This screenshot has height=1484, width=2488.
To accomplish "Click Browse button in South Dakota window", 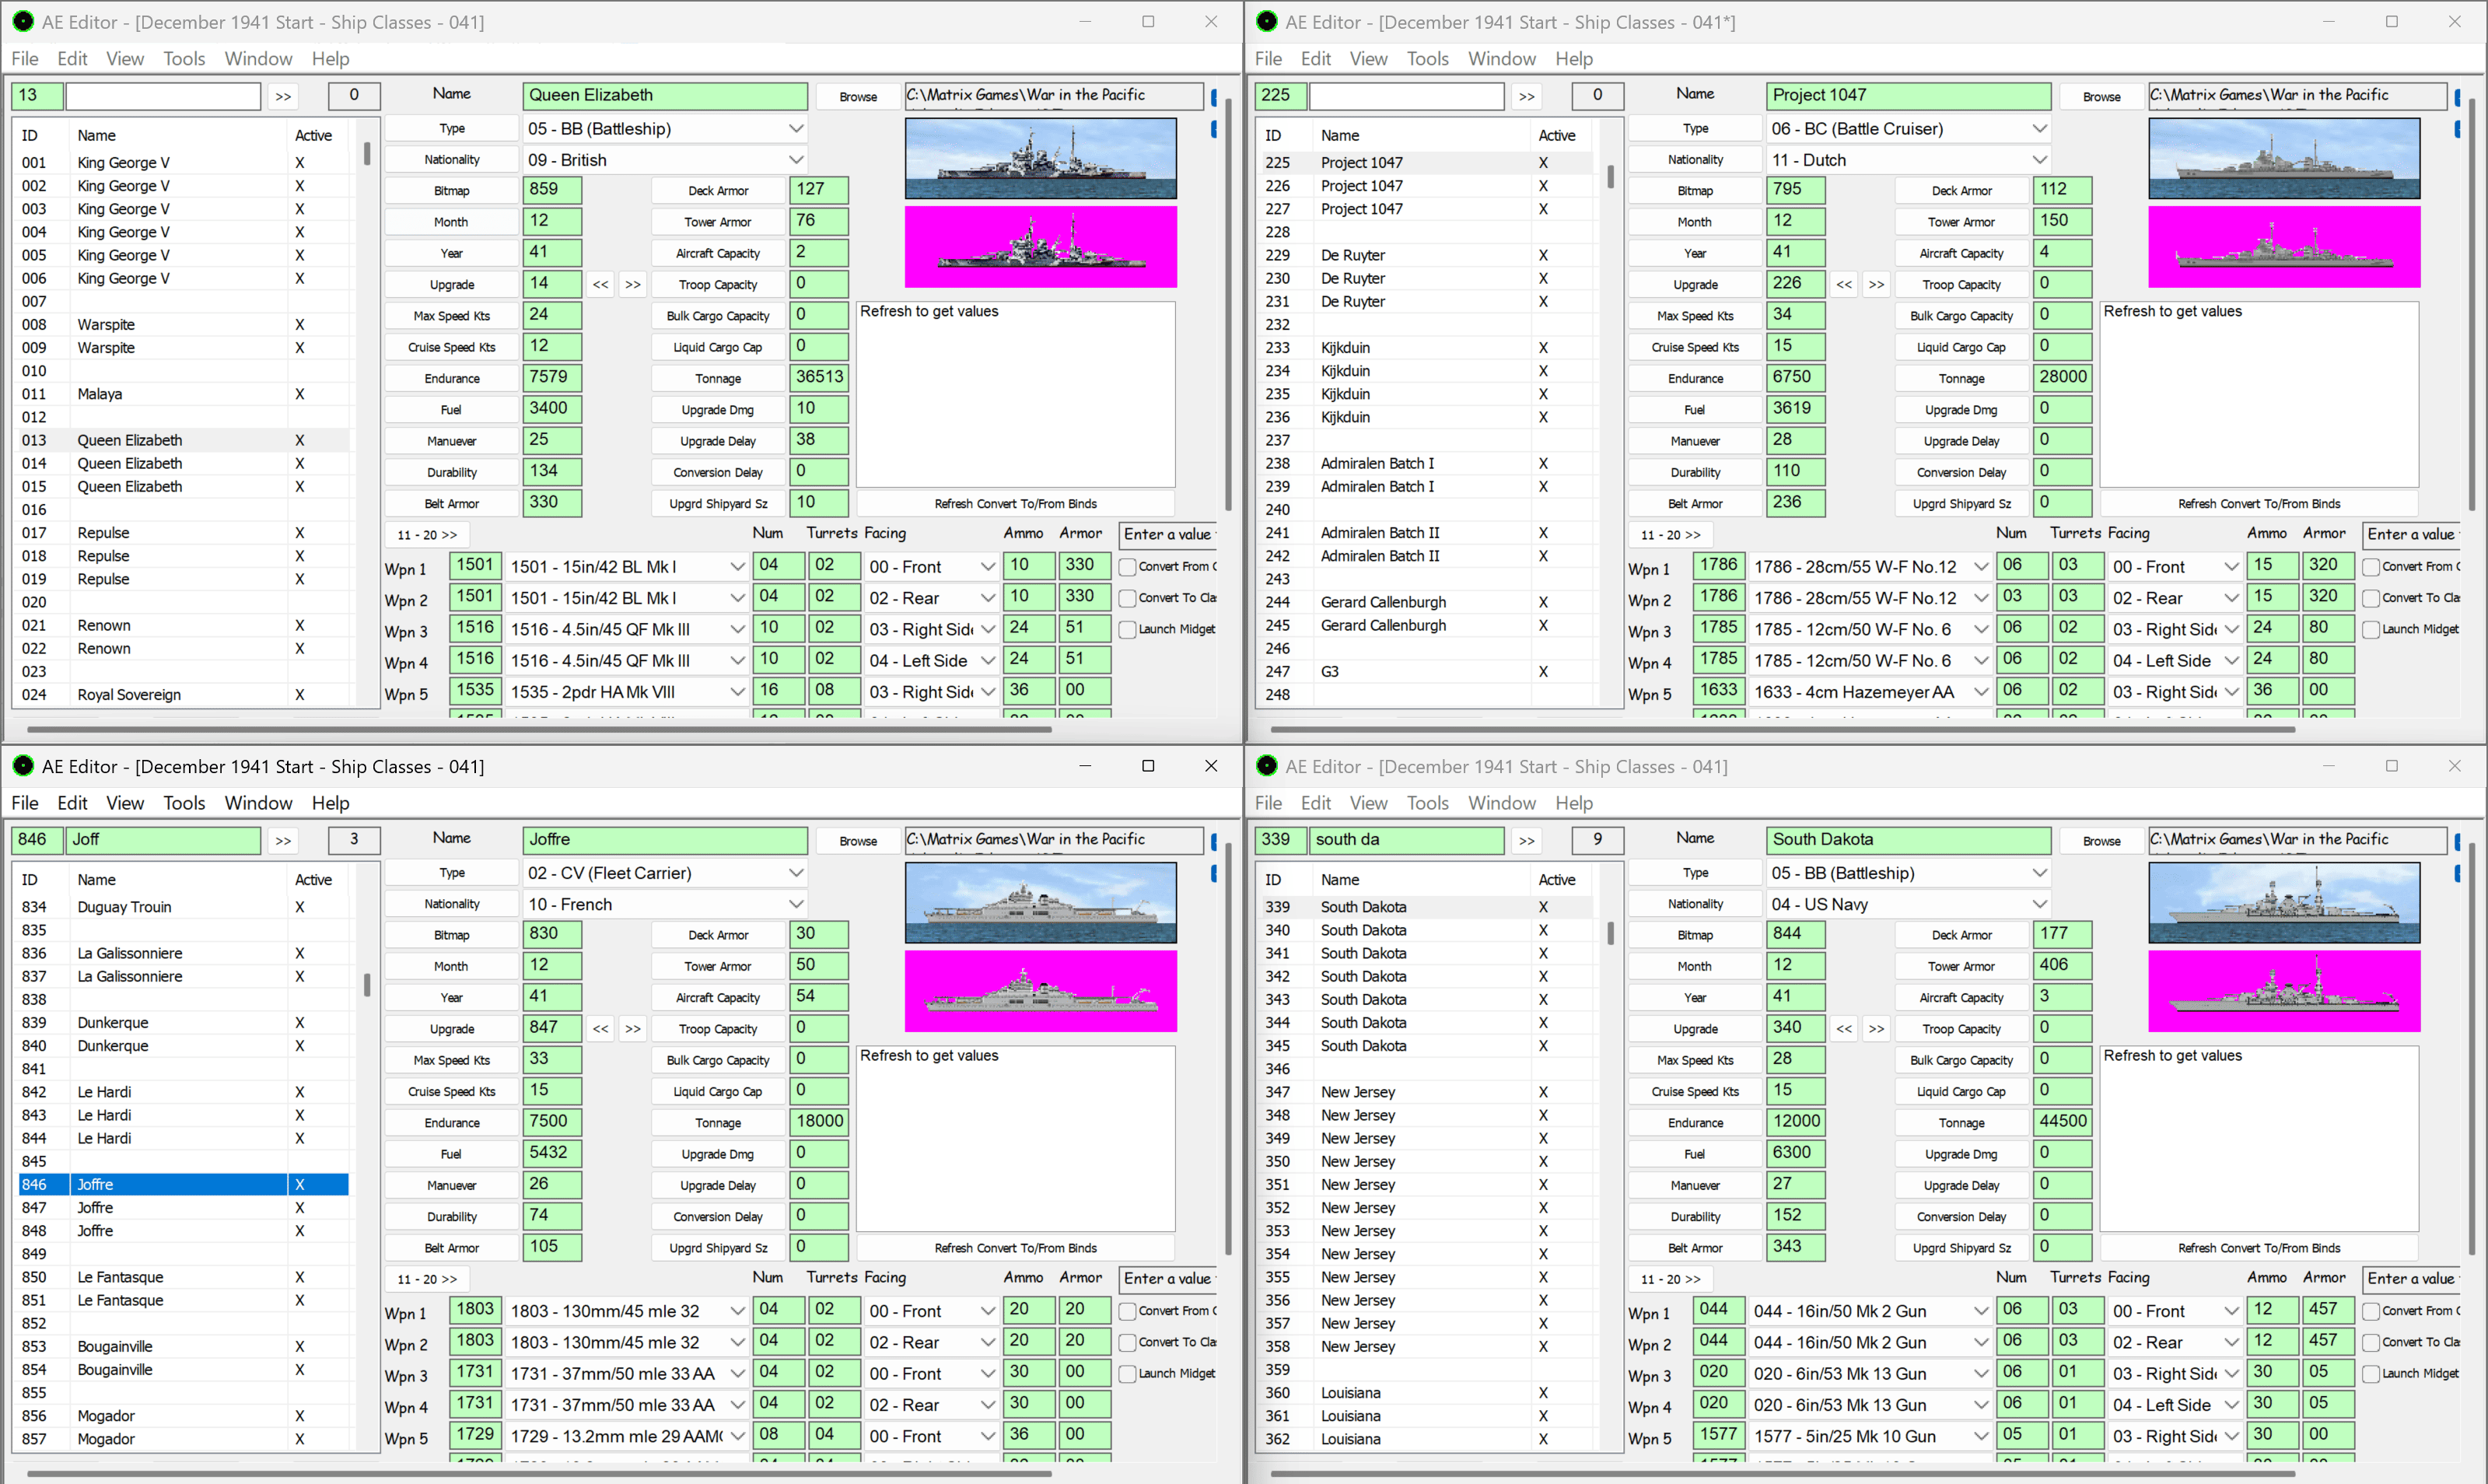I will 2101,841.
